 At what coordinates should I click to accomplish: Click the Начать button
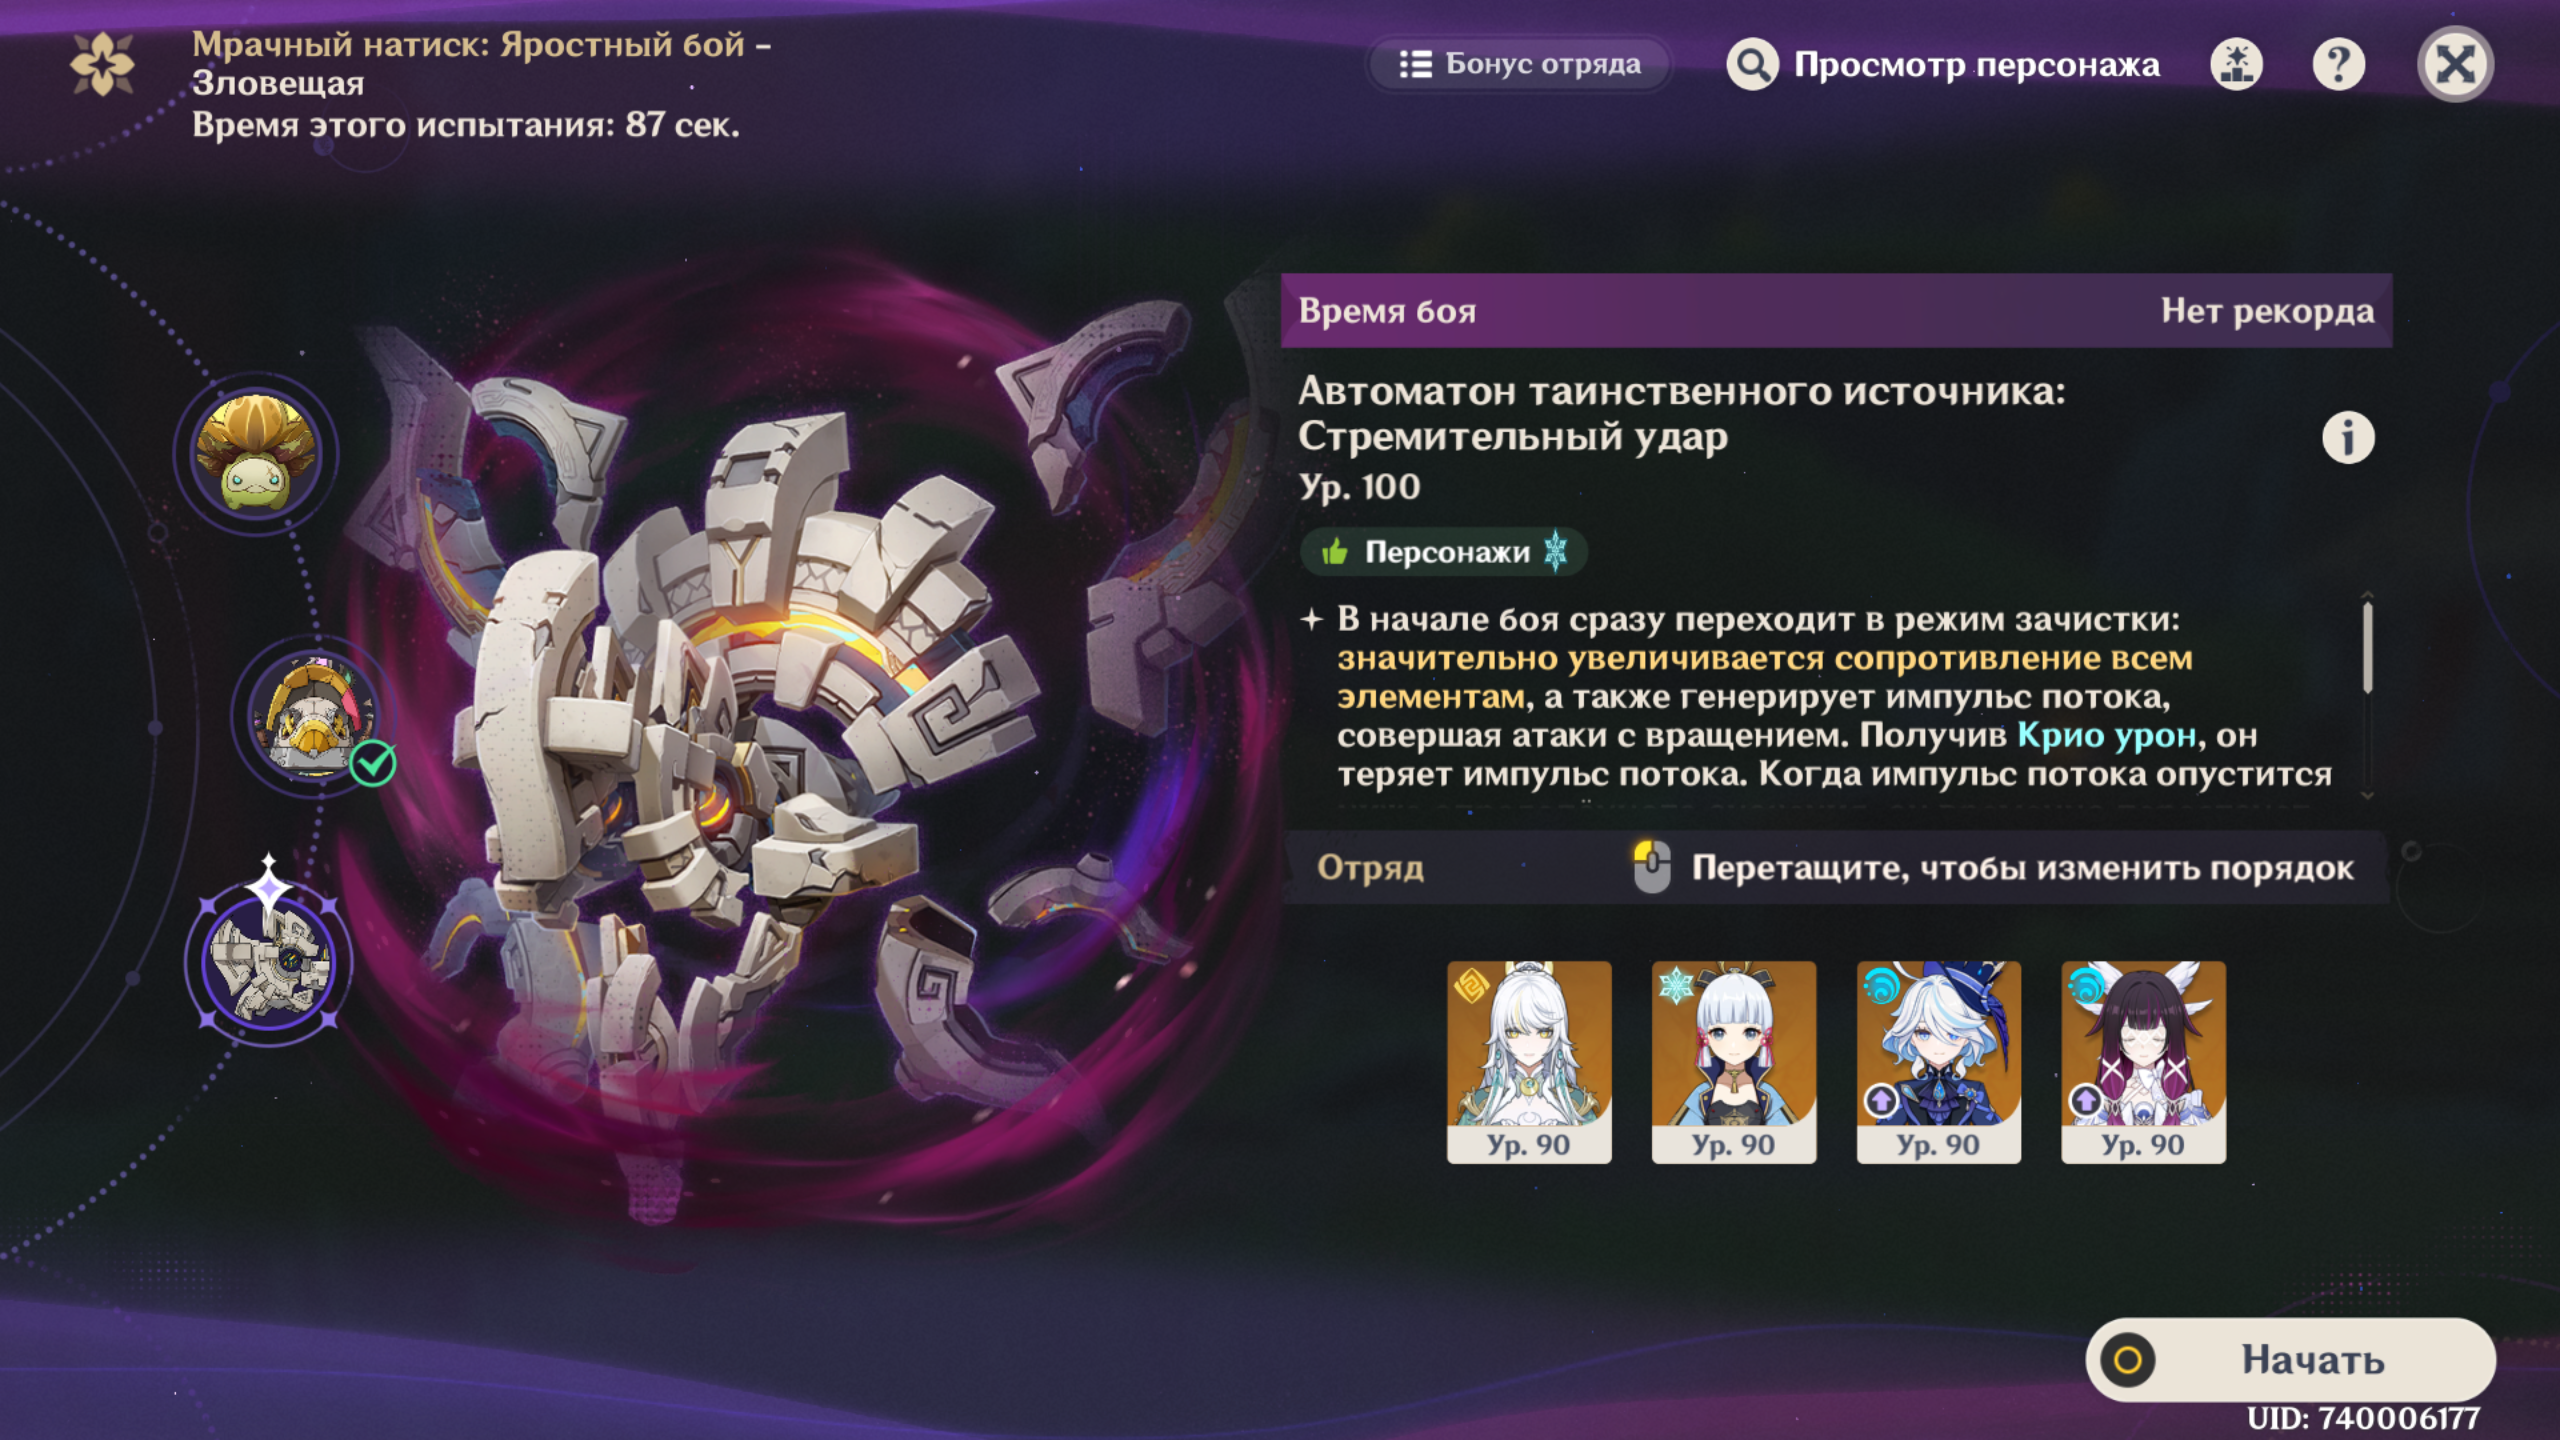coord(2290,1359)
